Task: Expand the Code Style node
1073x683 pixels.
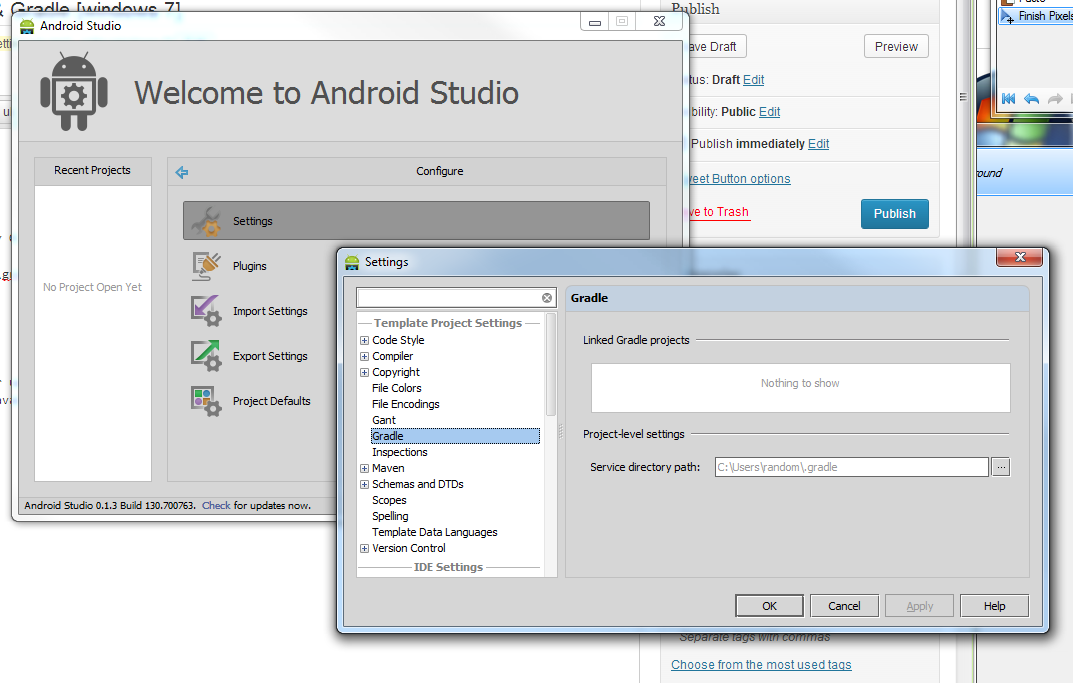Action: [x=365, y=340]
